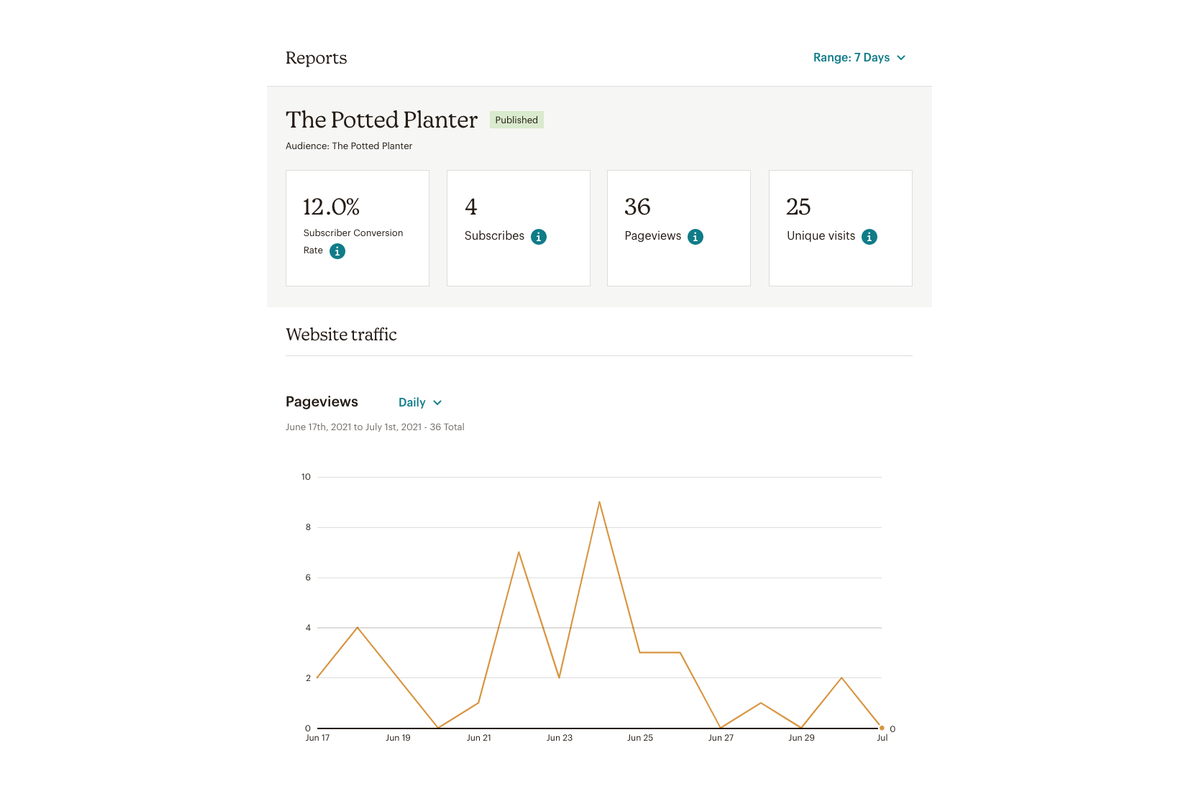Select the 12.0% conversion rate value
Viewport: 1200px width, 800px height.
pyautogui.click(x=331, y=207)
